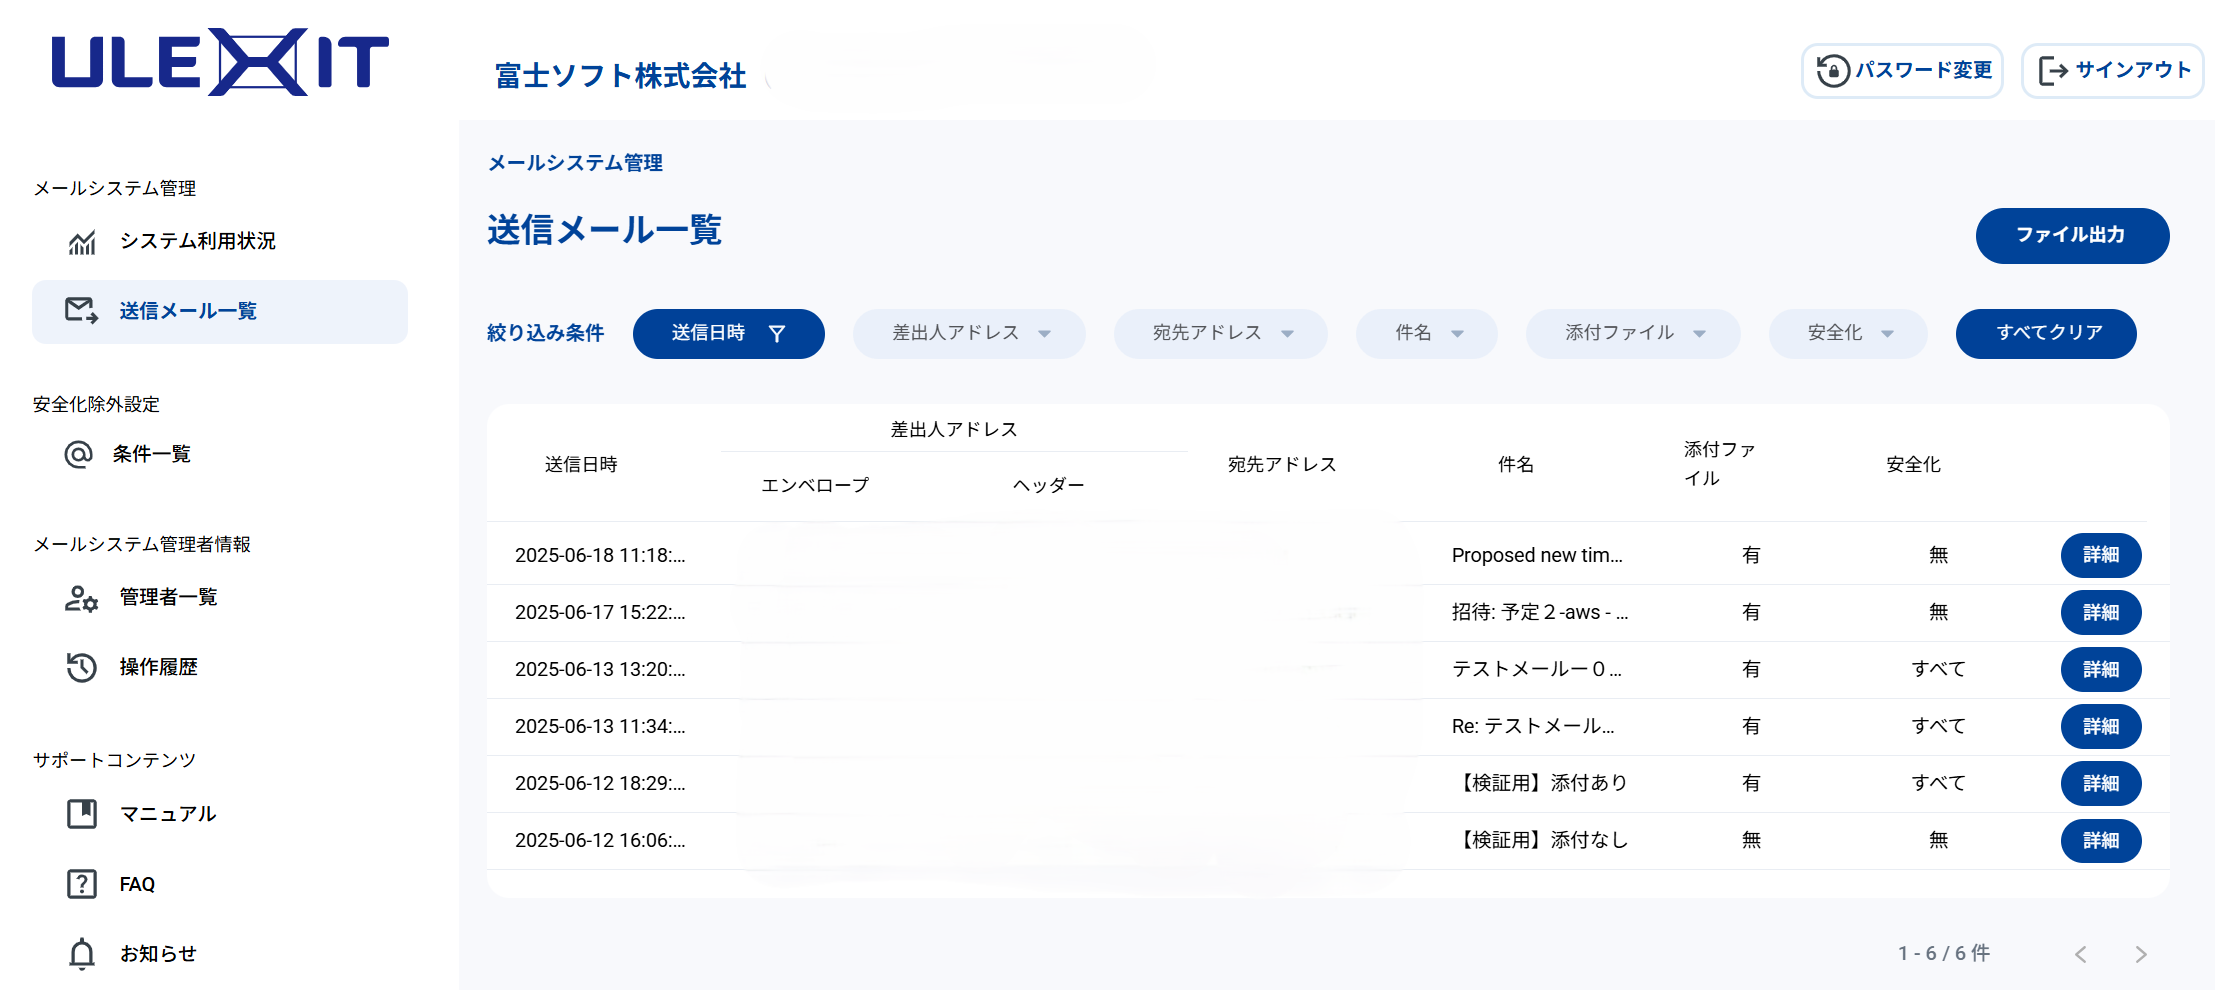Click 件名 column header

point(1515,464)
